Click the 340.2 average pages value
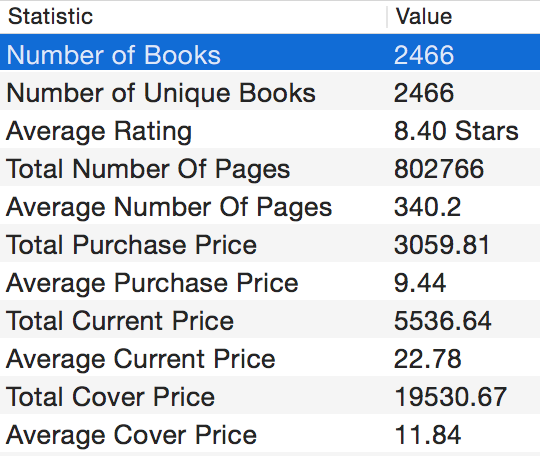 point(427,207)
